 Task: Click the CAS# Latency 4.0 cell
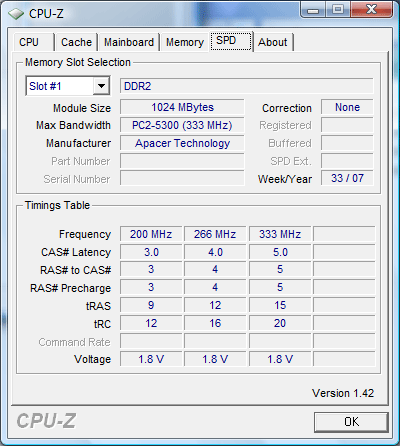(x=215, y=252)
